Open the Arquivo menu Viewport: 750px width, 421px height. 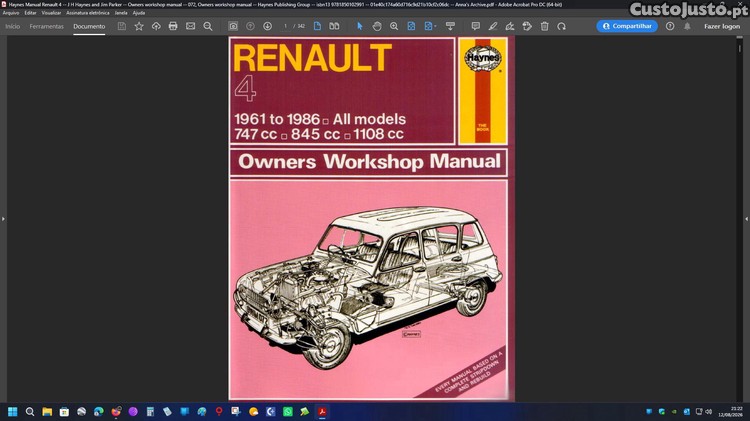(x=11, y=13)
